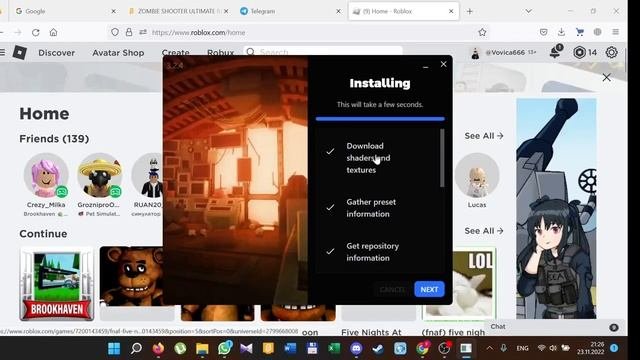Open the Discover page

tap(57, 53)
